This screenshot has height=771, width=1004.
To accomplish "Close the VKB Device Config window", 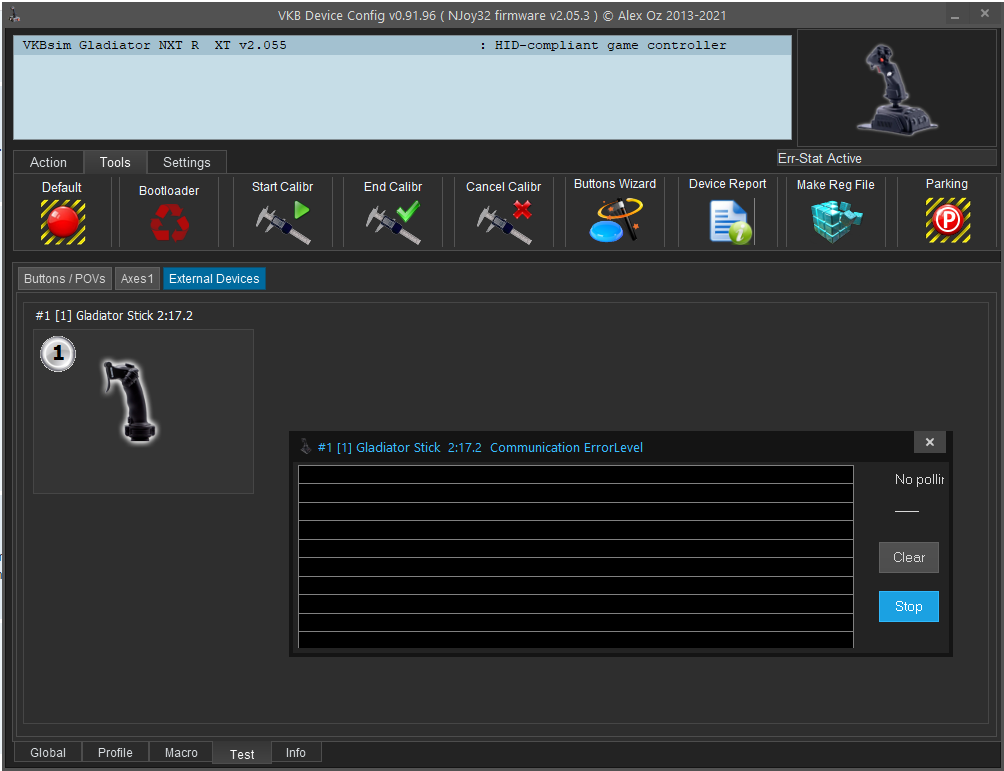I will pyautogui.click(x=985, y=13).
